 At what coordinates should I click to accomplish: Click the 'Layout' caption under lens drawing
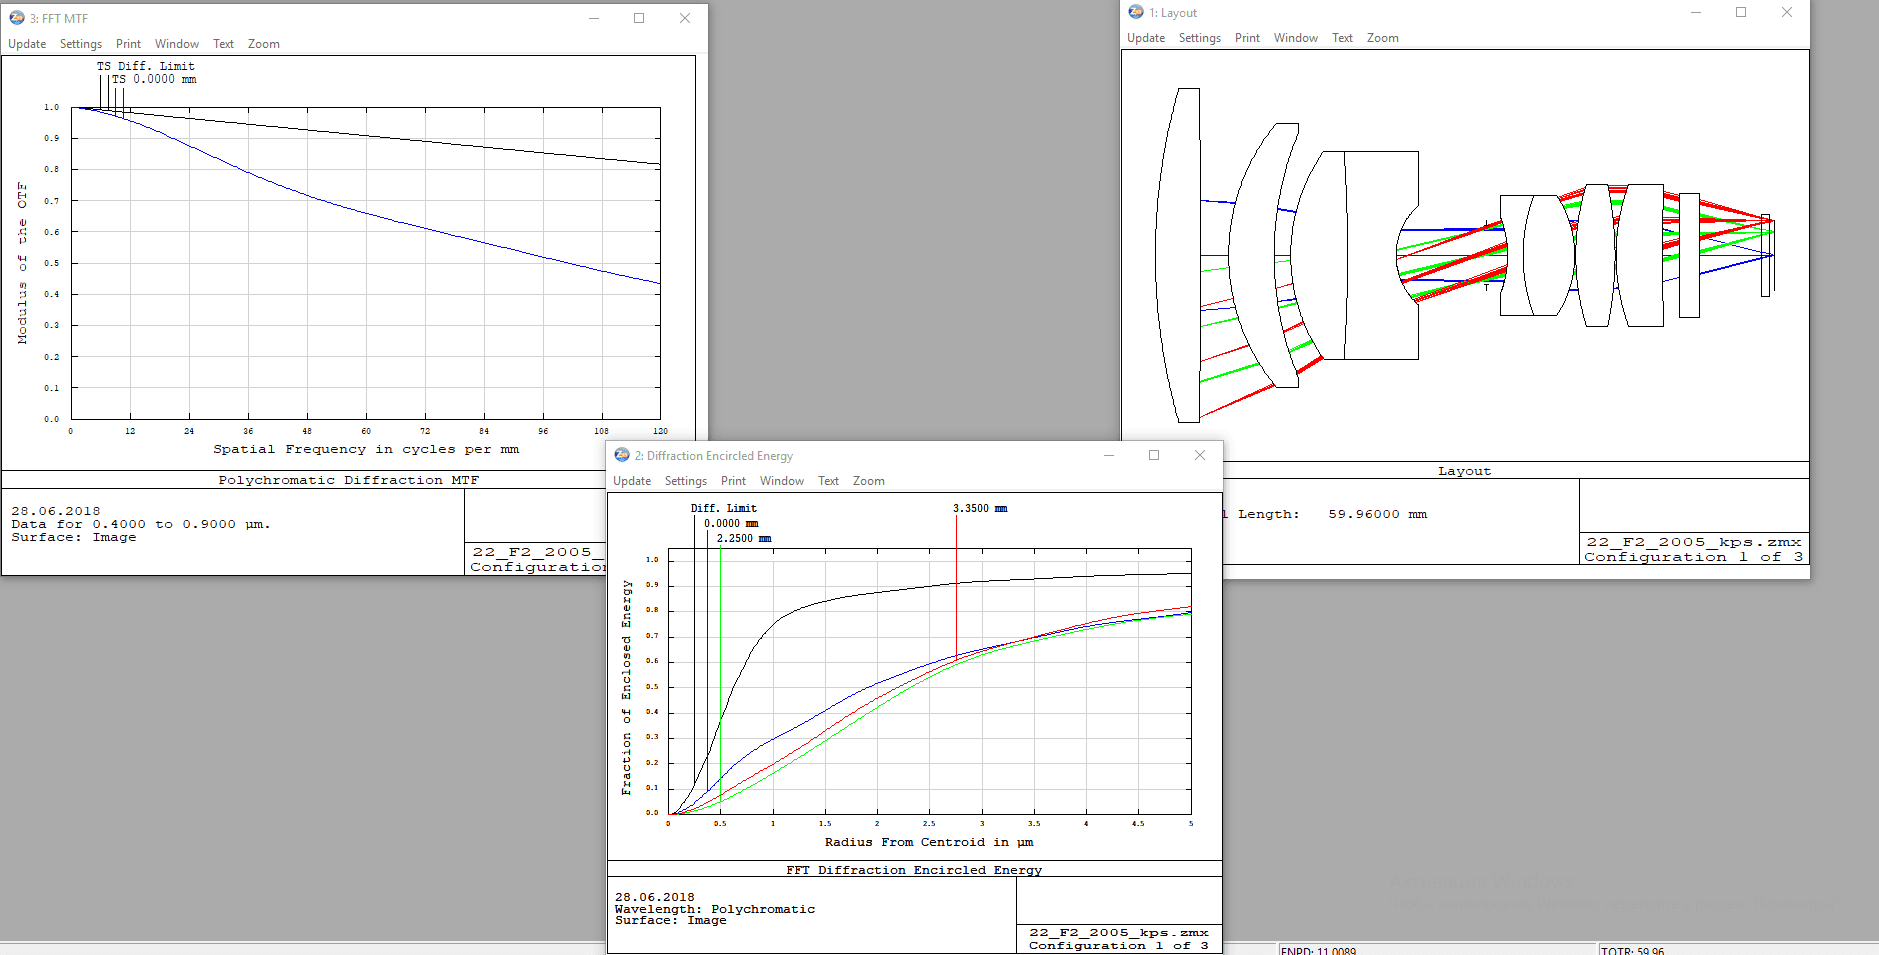[x=1465, y=471]
